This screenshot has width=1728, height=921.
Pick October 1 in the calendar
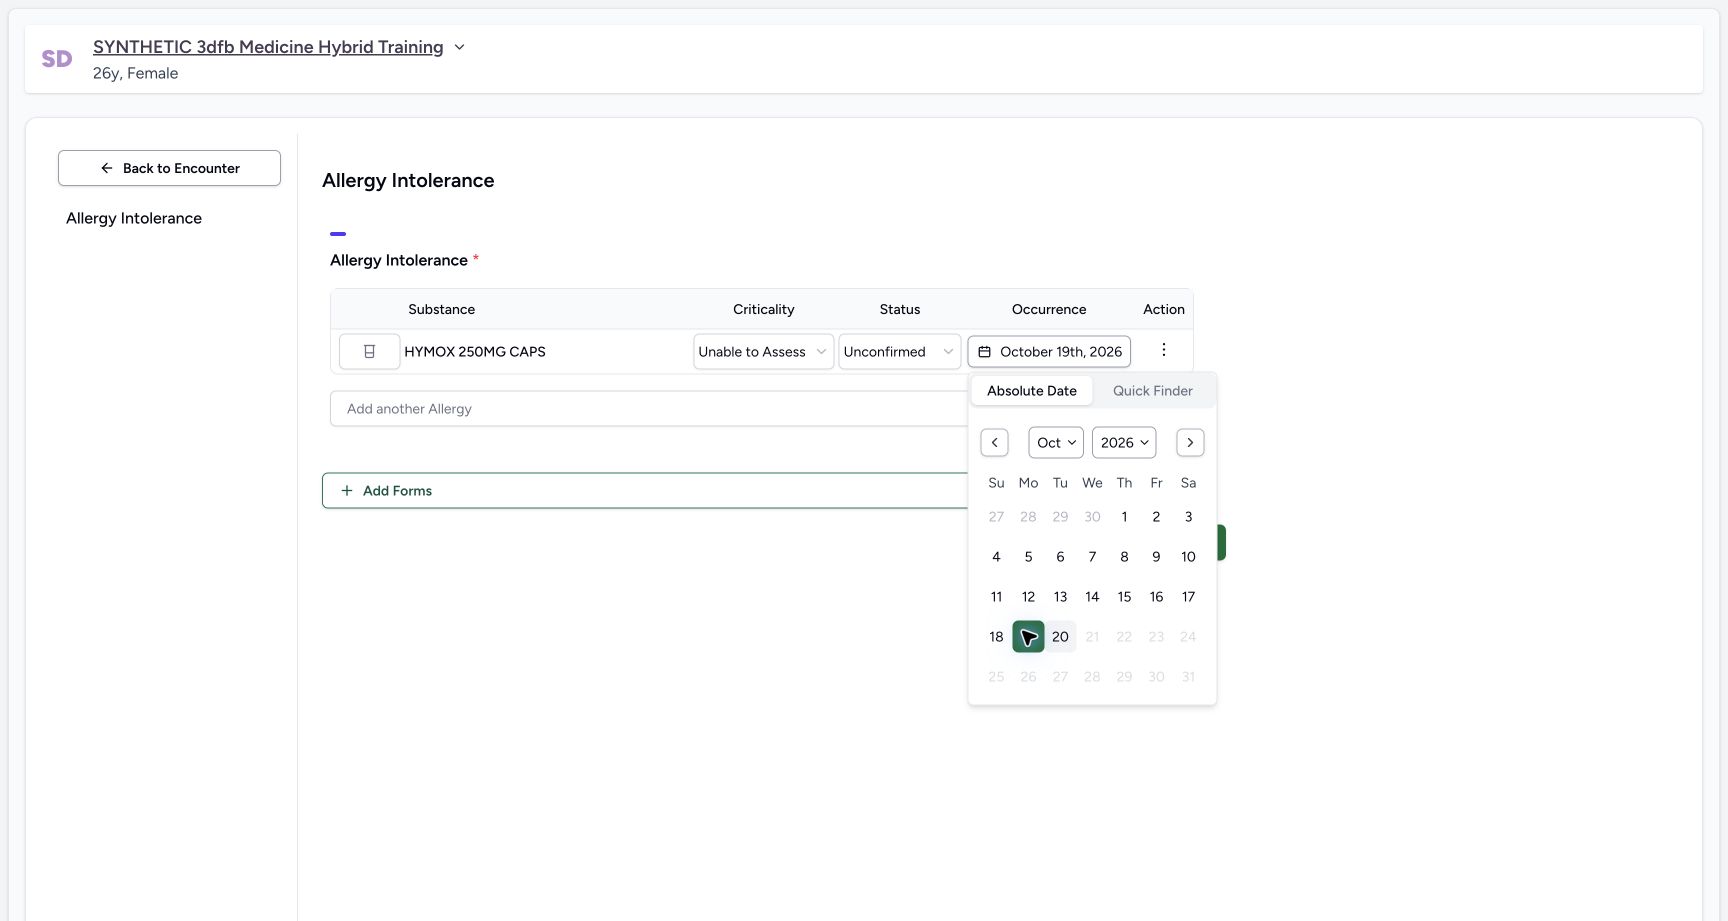[1124, 517]
